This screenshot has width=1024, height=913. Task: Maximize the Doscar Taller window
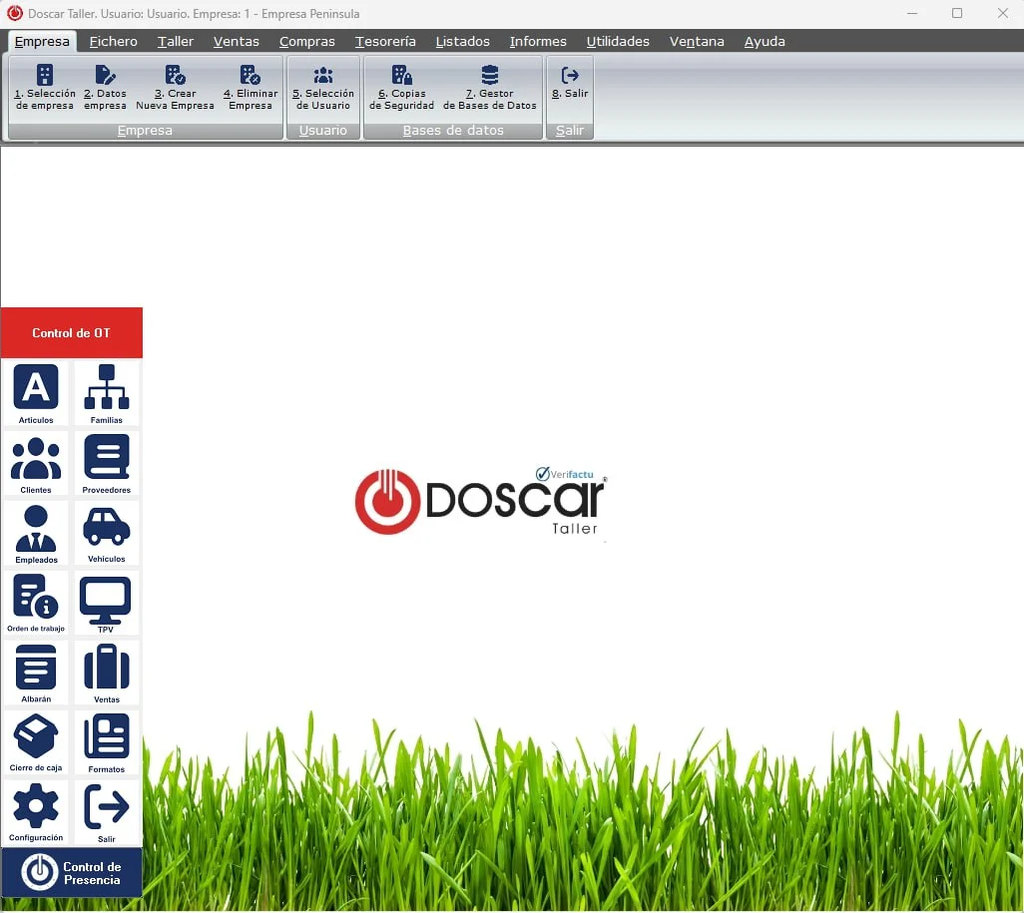pos(957,13)
